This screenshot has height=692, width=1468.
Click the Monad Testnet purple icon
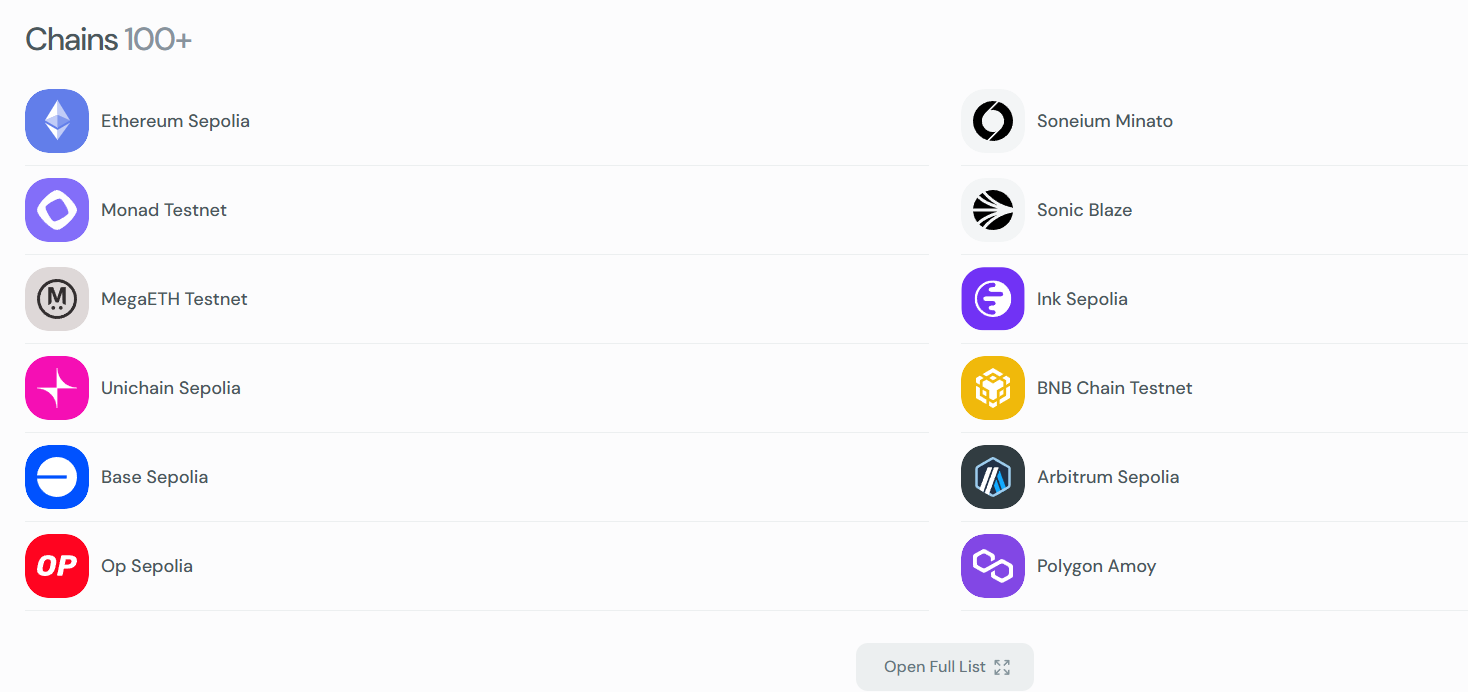(x=57, y=210)
